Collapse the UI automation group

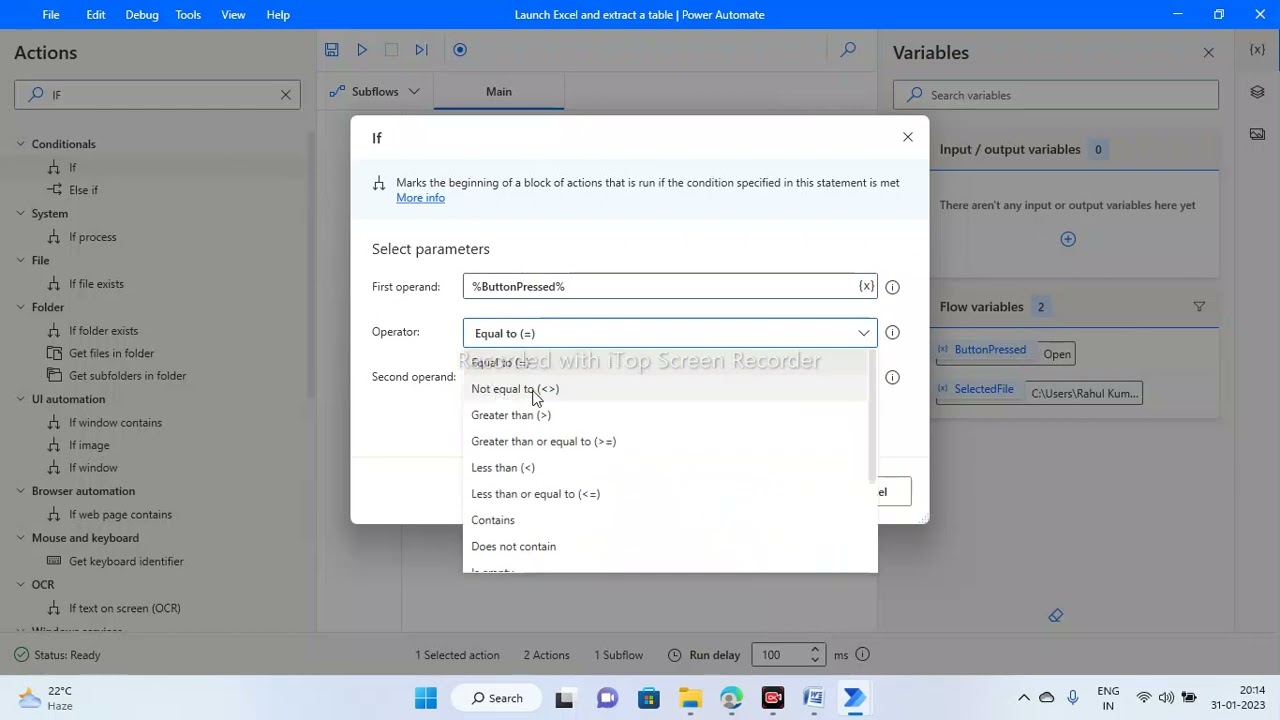20,399
